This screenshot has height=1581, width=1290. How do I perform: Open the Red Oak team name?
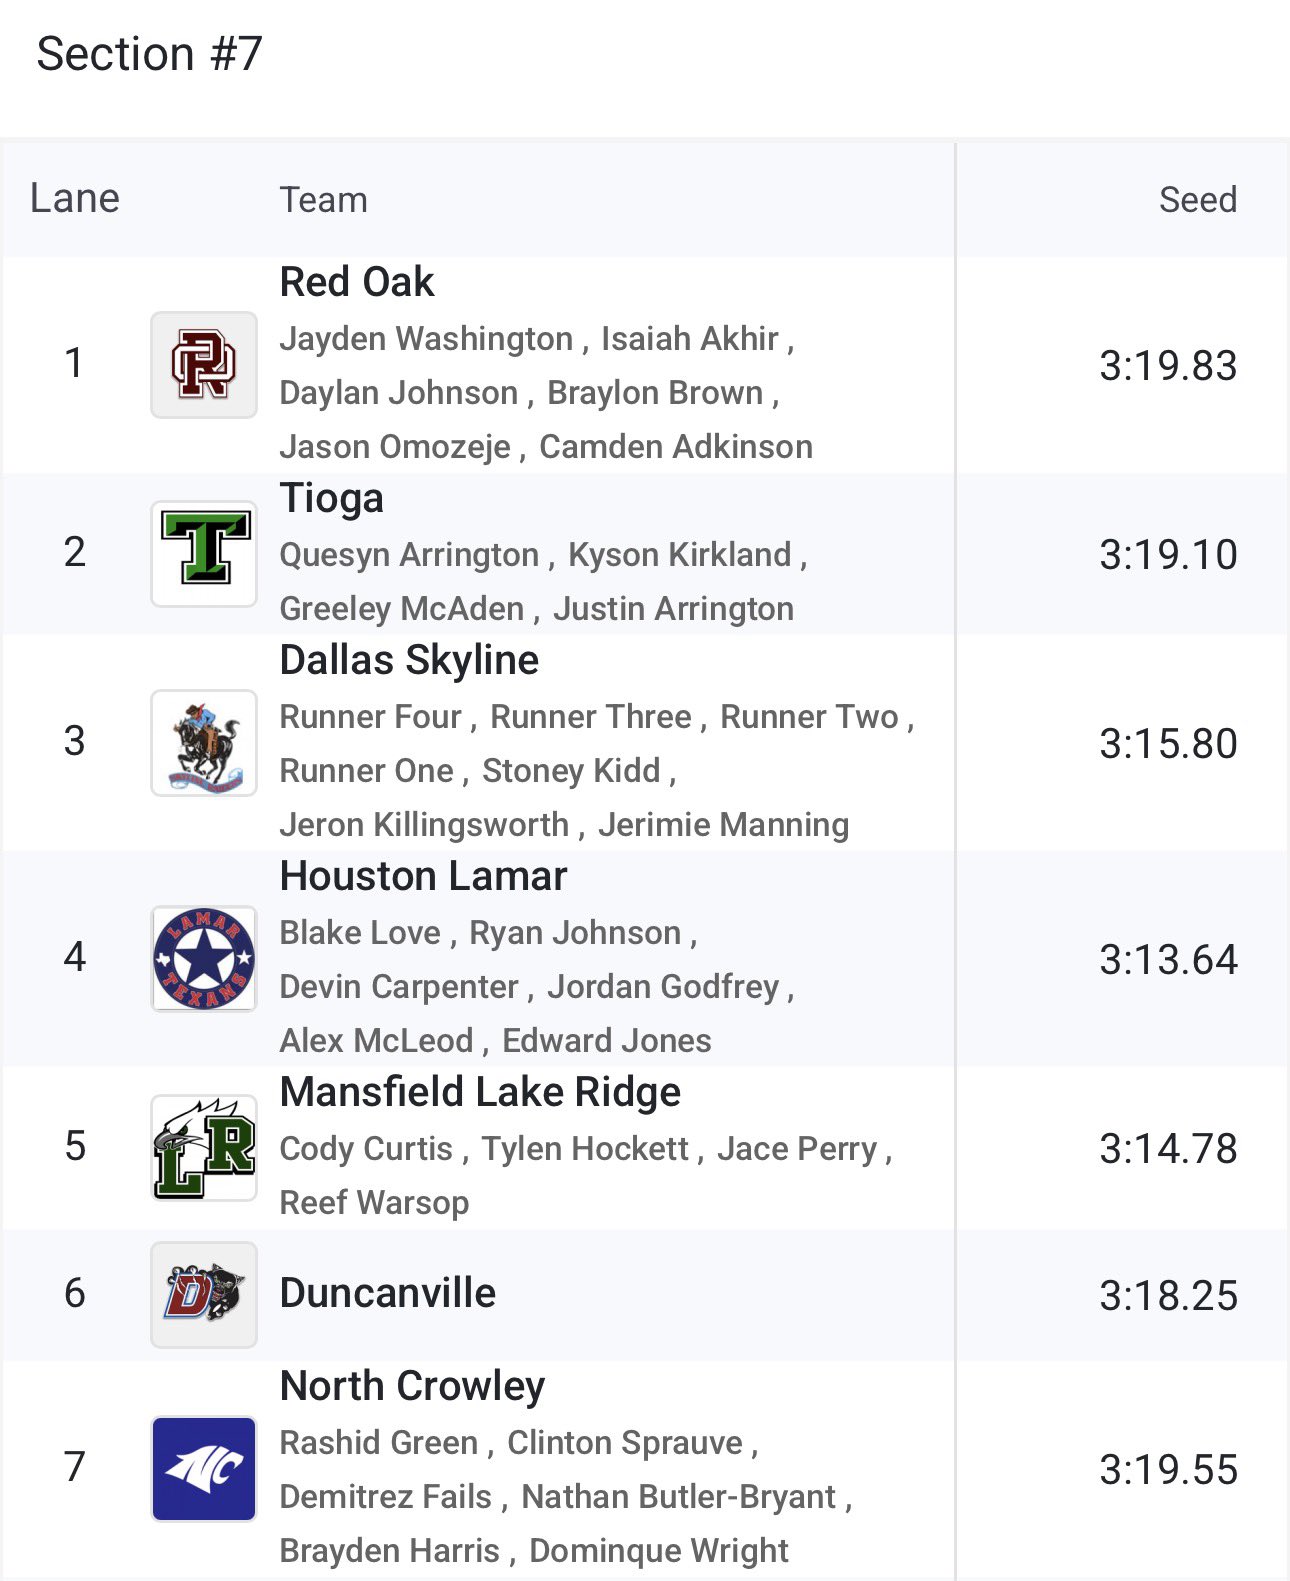357,282
